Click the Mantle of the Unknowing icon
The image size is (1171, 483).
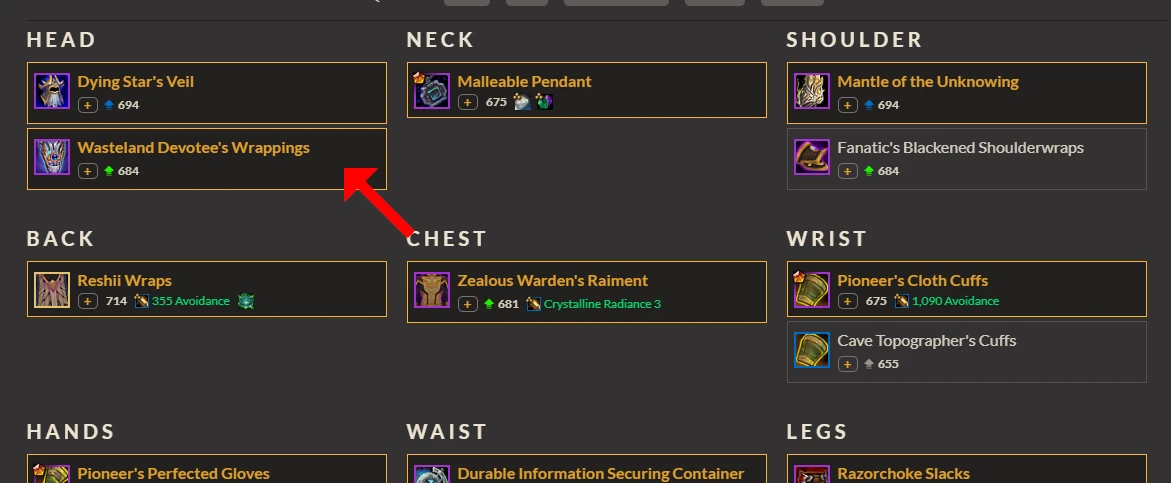(x=812, y=91)
